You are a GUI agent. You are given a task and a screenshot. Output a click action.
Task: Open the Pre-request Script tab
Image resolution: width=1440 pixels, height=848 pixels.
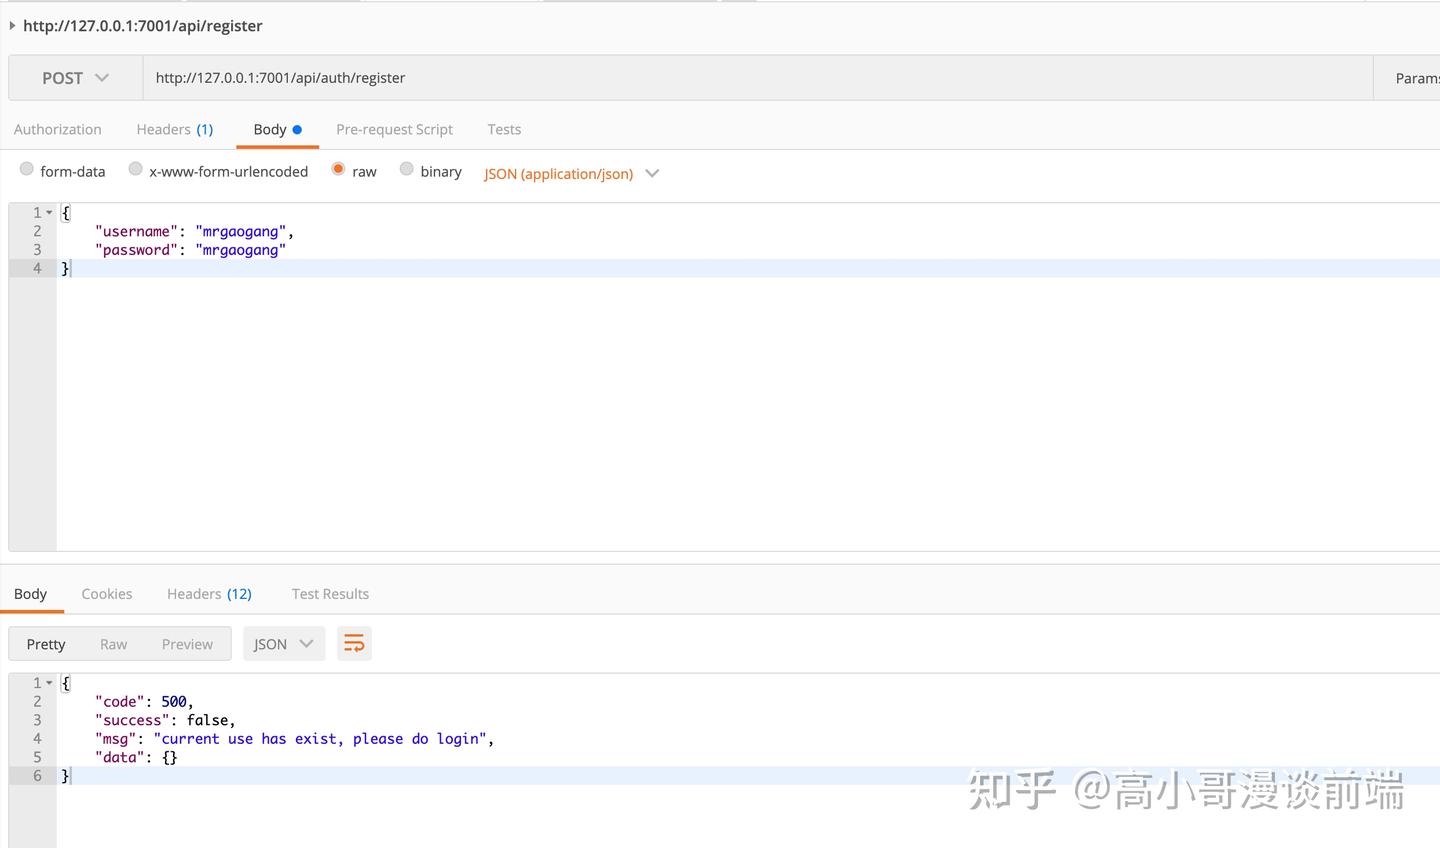pyautogui.click(x=394, y=130)
